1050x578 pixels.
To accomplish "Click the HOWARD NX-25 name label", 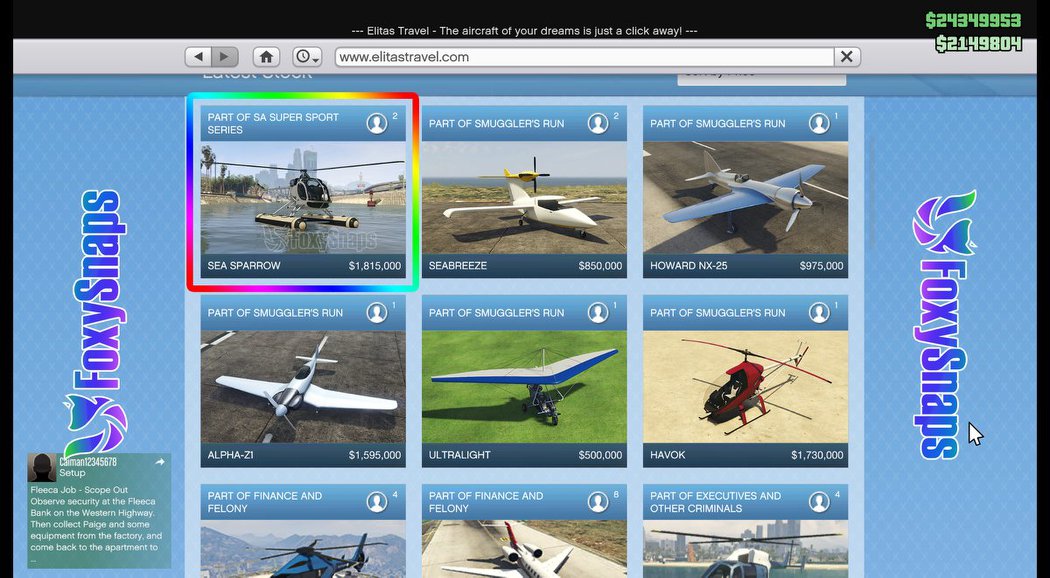I will (x=688, y=266).
